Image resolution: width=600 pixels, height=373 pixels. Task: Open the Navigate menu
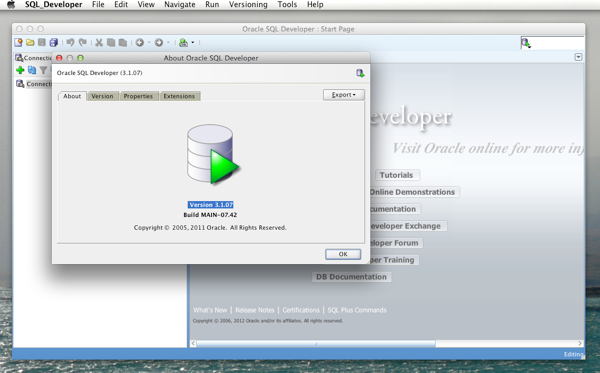[179, 5]
